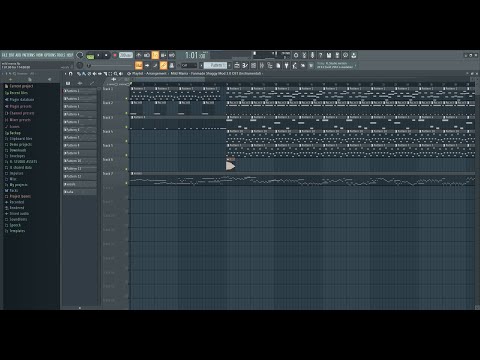Toggle typing keyboard to piano icon
The width and height of the screenshot is (480, 360).
(x=139, y=65)
